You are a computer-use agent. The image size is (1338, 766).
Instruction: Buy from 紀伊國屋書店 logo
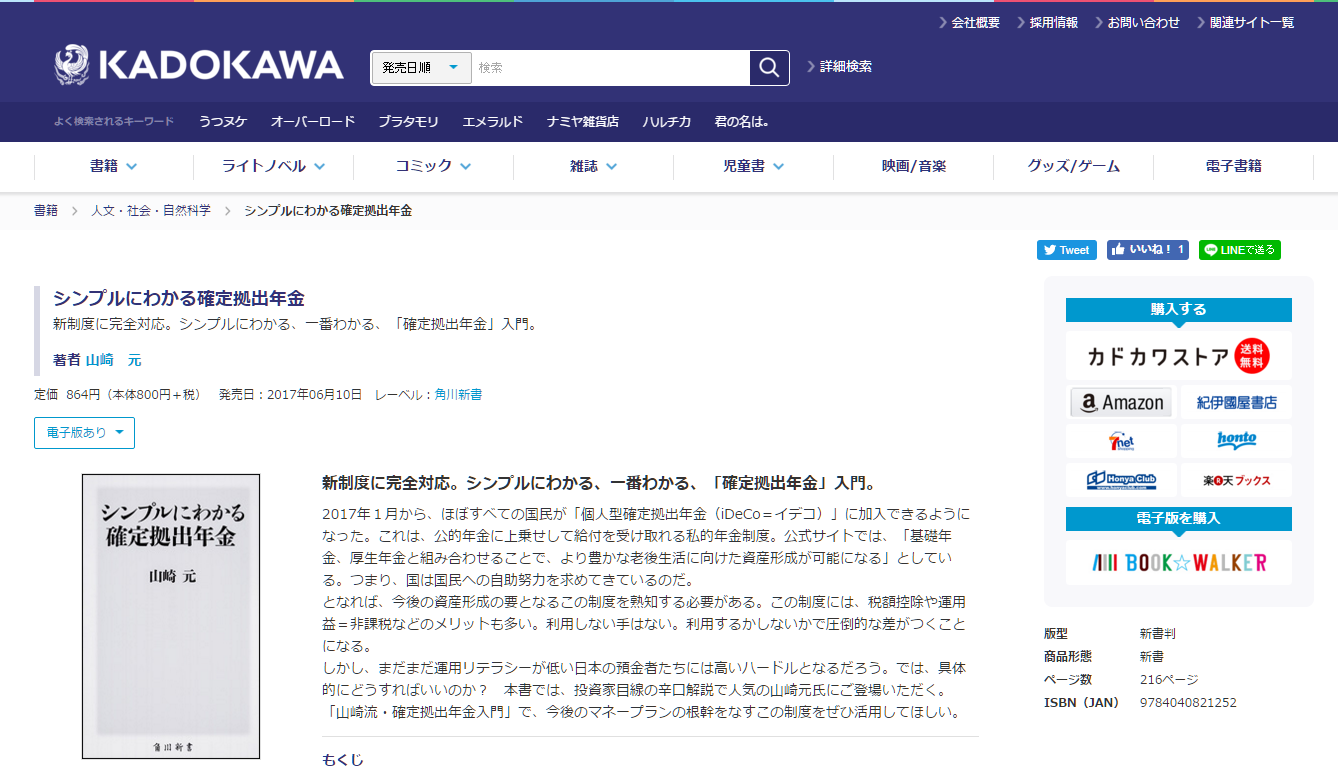pos(1236,402)
